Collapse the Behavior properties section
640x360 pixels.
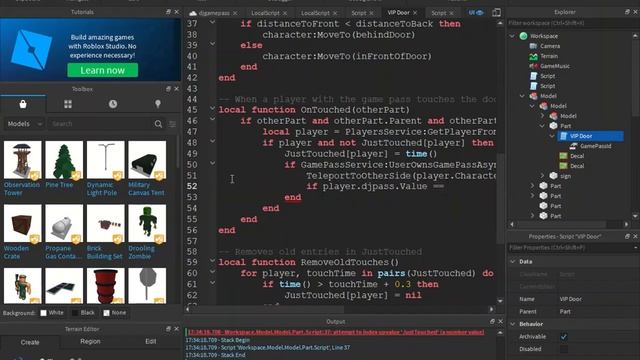[x=513, y=324]
